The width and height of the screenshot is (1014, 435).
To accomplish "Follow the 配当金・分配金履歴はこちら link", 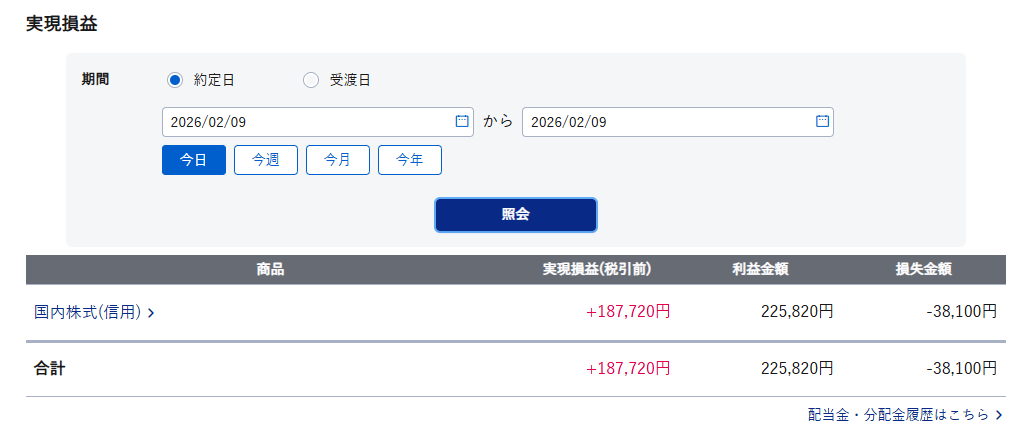I will [898, 414].
